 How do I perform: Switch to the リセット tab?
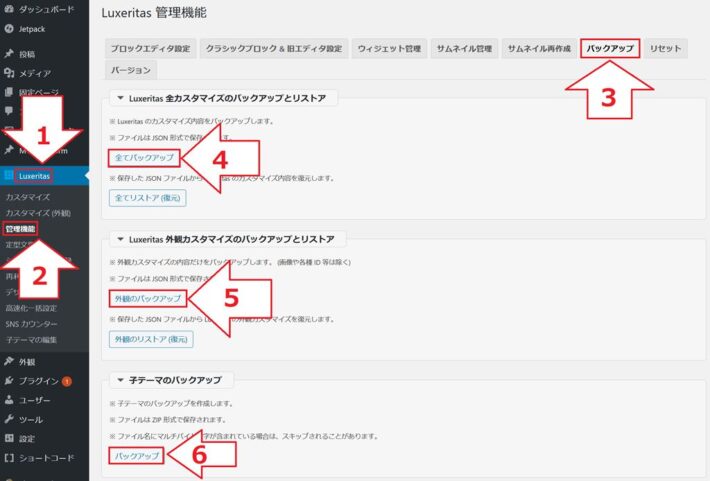pyautogui.click(x=666, y=48)
